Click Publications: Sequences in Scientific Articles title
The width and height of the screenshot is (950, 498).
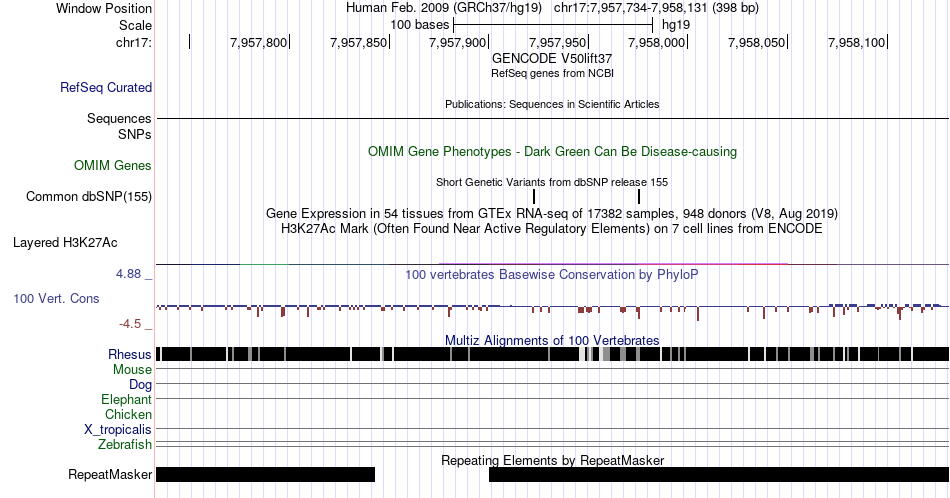coord(552,104)
